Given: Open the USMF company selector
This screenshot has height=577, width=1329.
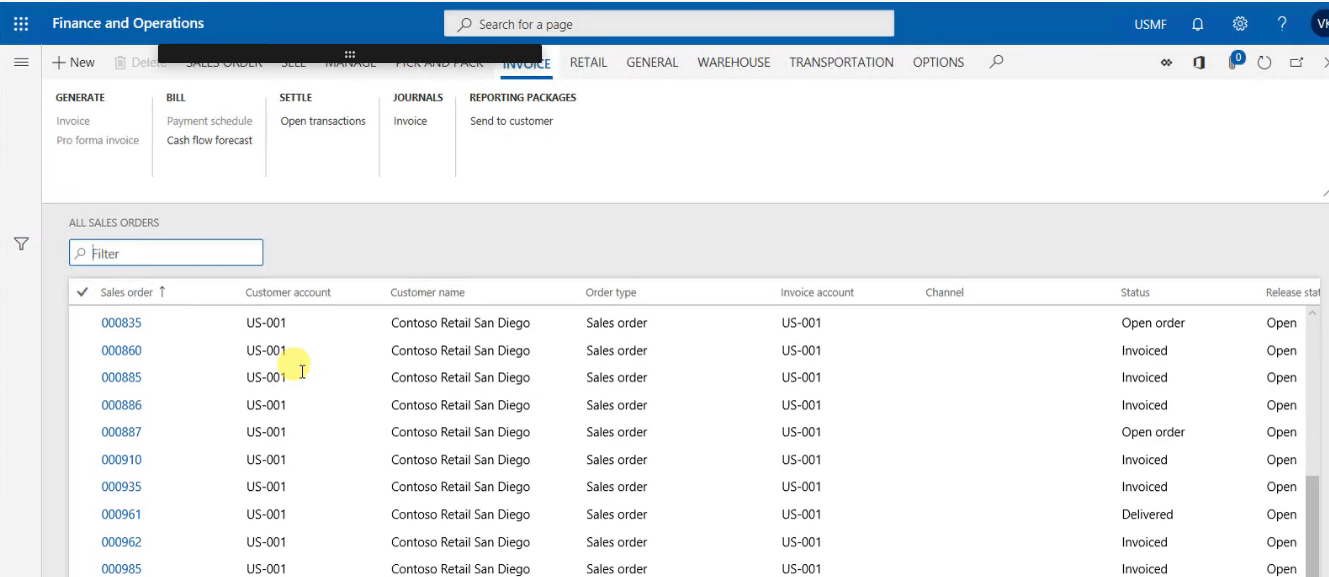Looking at the screenshot, I should tap(1149, 22).
